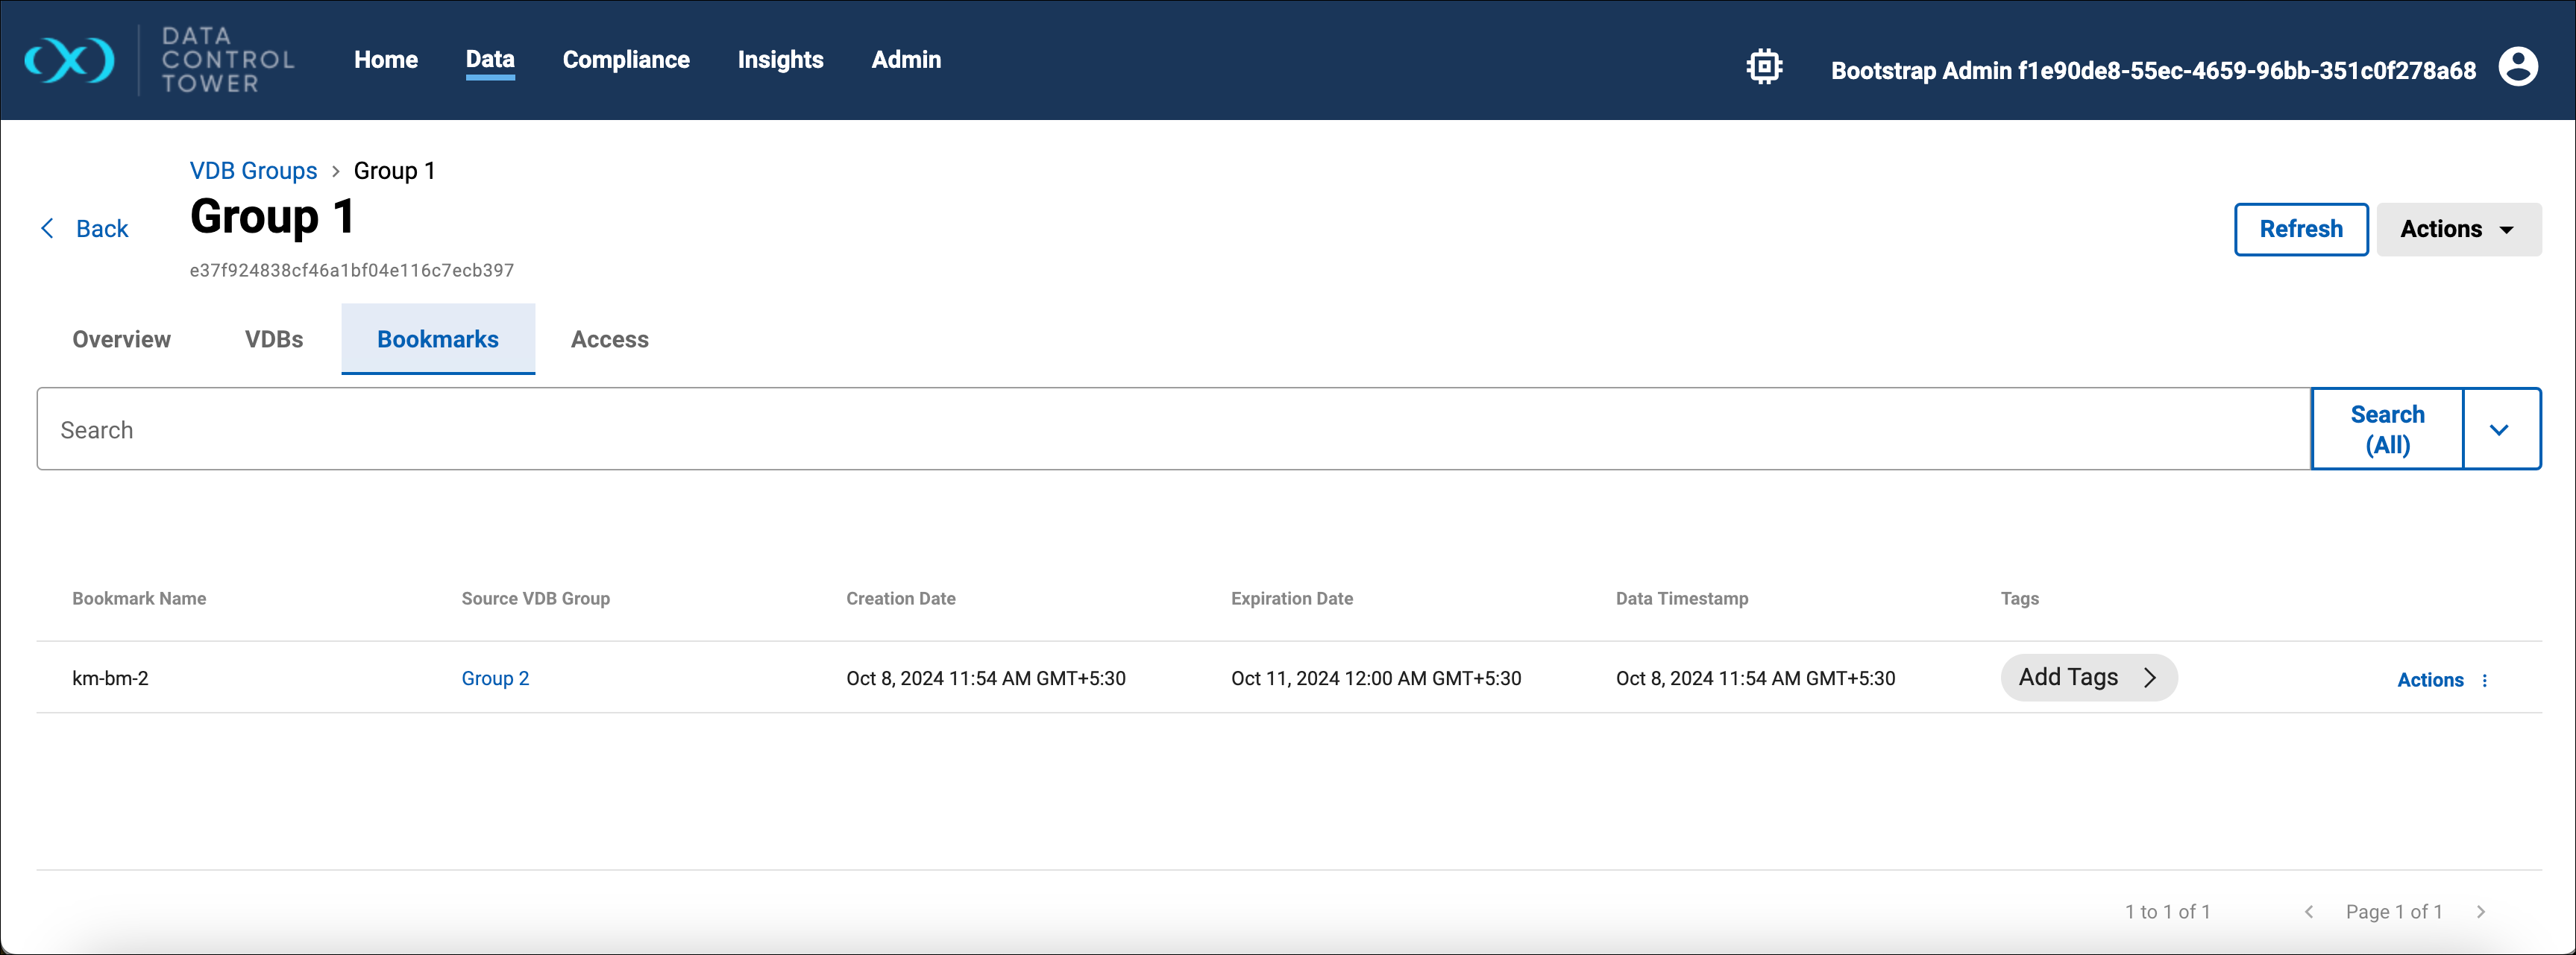Open the Insights menu

[780, 60]
